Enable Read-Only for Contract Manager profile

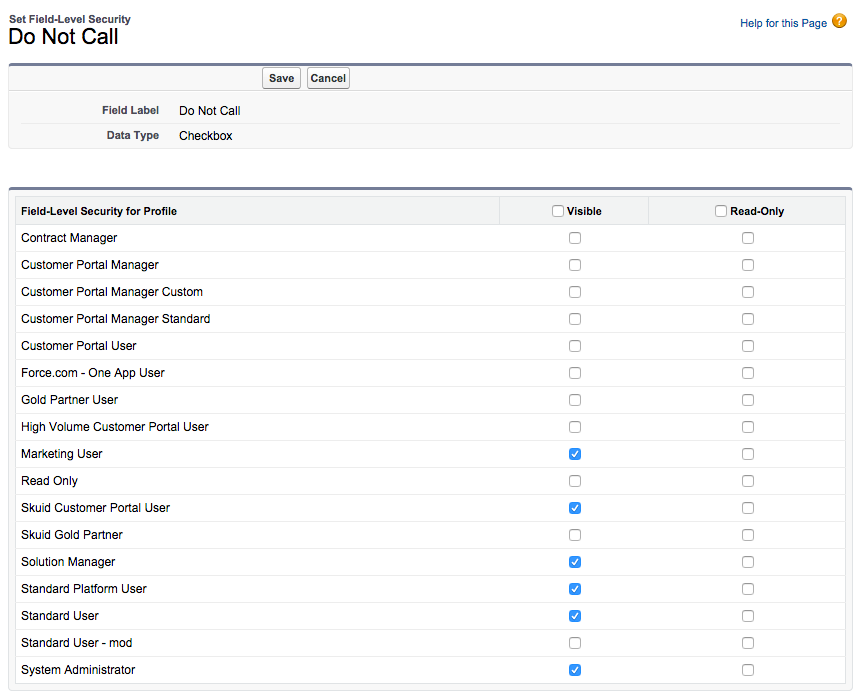748,238
